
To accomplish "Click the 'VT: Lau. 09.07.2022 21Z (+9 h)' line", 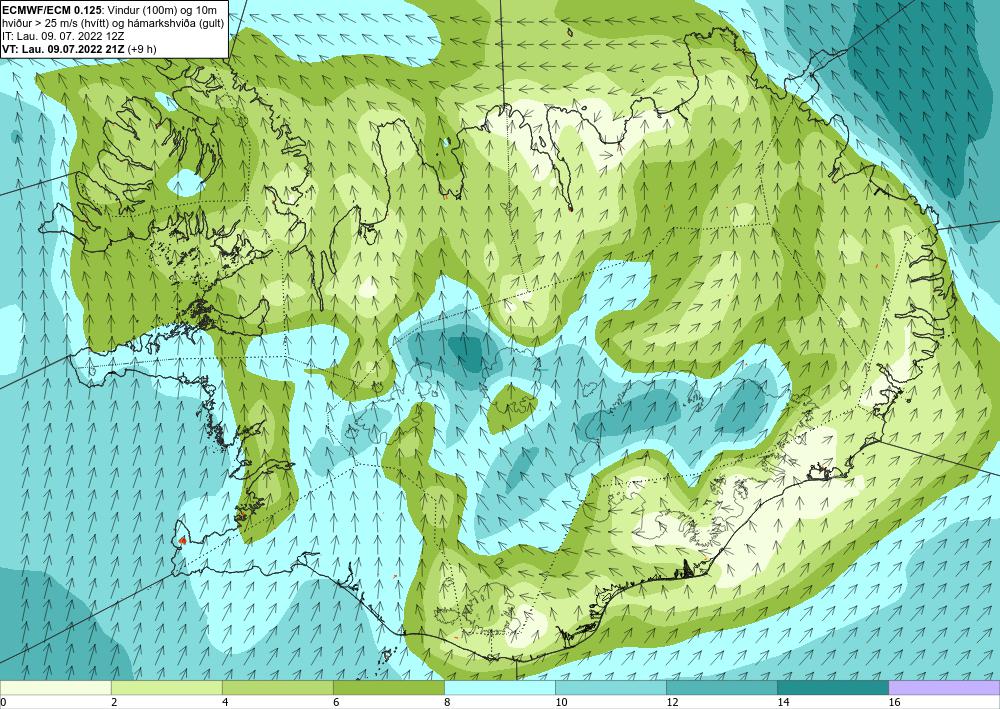I will pos(79,48).
